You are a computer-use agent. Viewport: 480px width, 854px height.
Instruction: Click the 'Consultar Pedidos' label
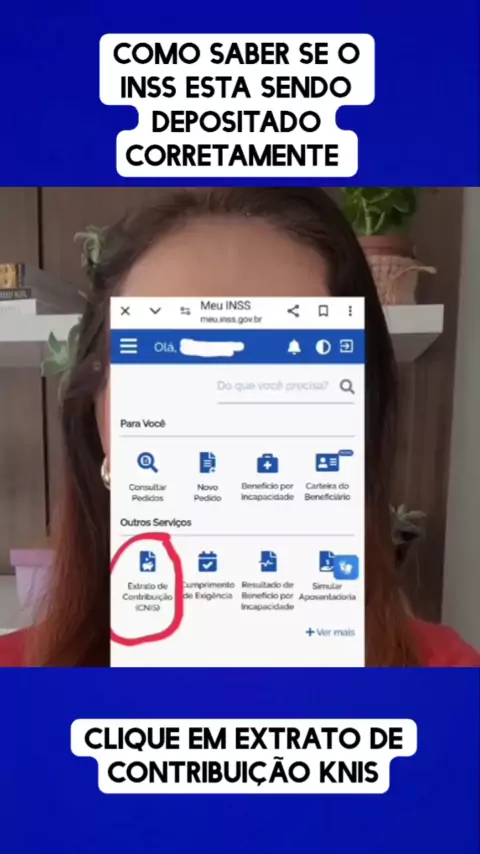tap(147, 492)
